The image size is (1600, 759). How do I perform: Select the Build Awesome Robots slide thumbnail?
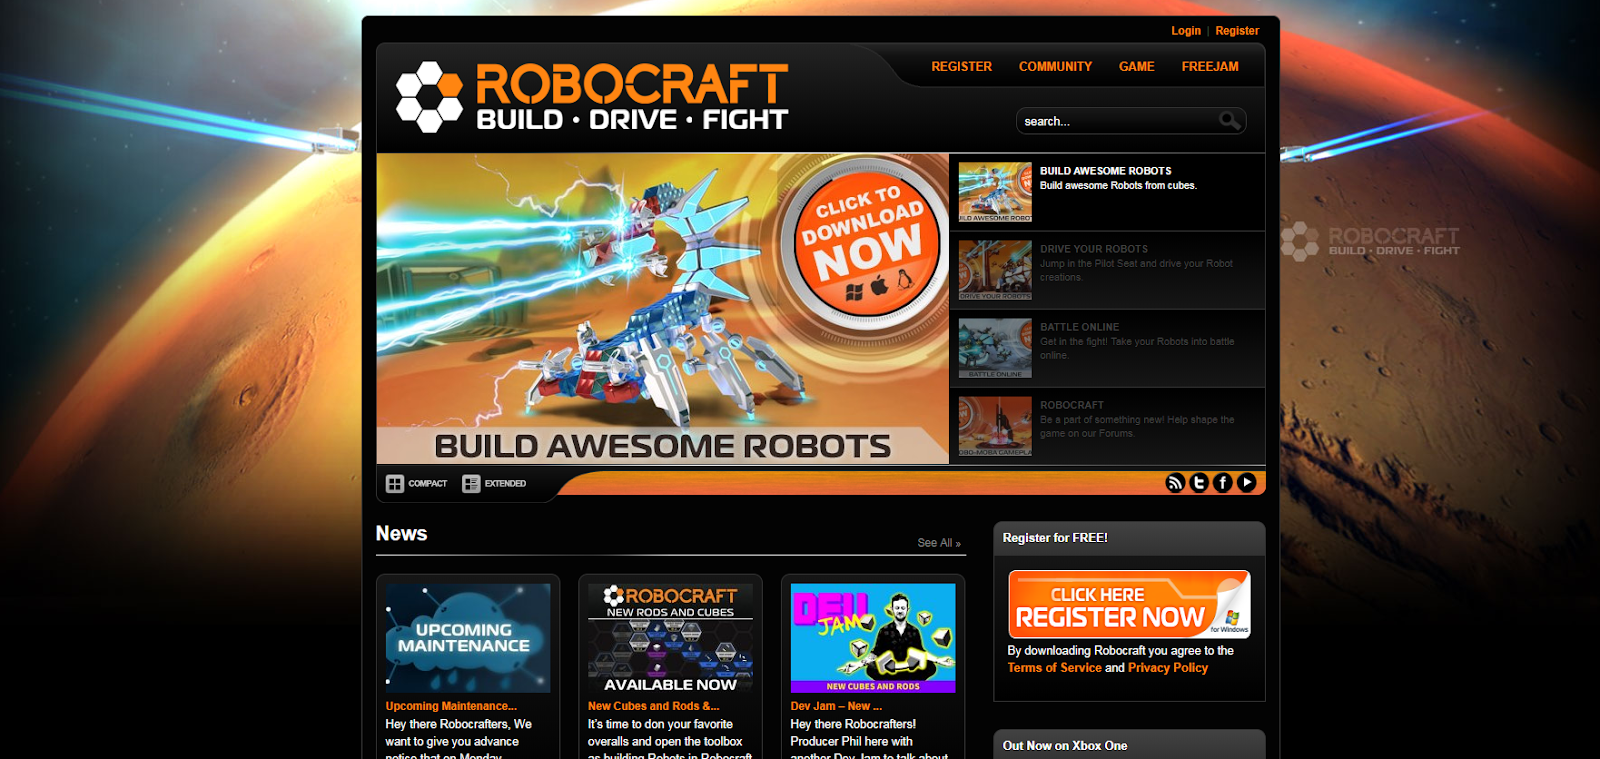point(995,192)
